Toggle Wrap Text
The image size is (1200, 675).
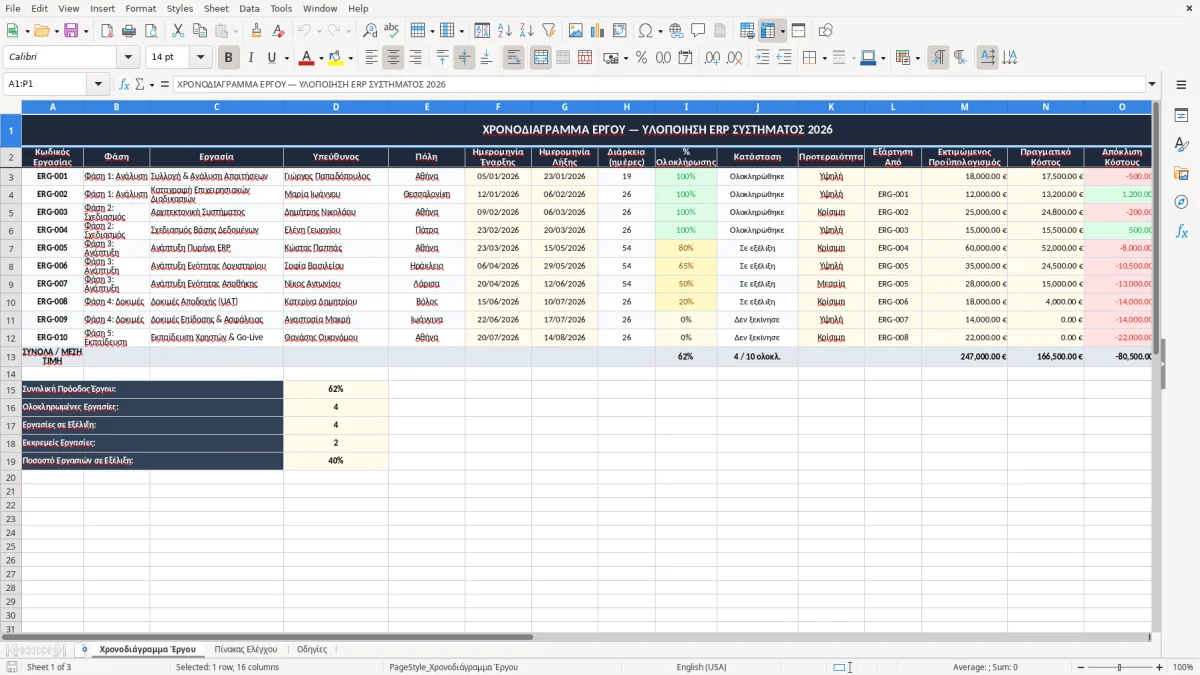(x=514, y=58)
